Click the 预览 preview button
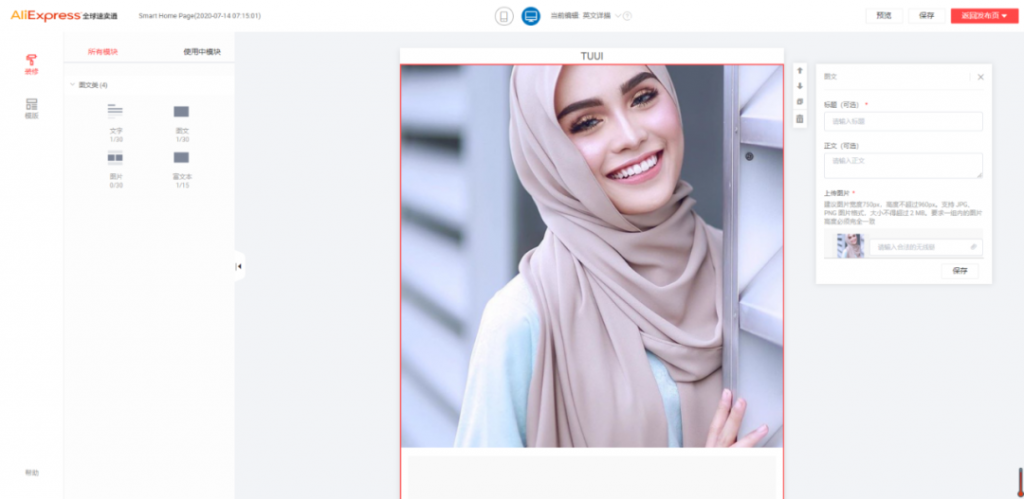This screenshot has width=1024, height=499. coord(884,16)
